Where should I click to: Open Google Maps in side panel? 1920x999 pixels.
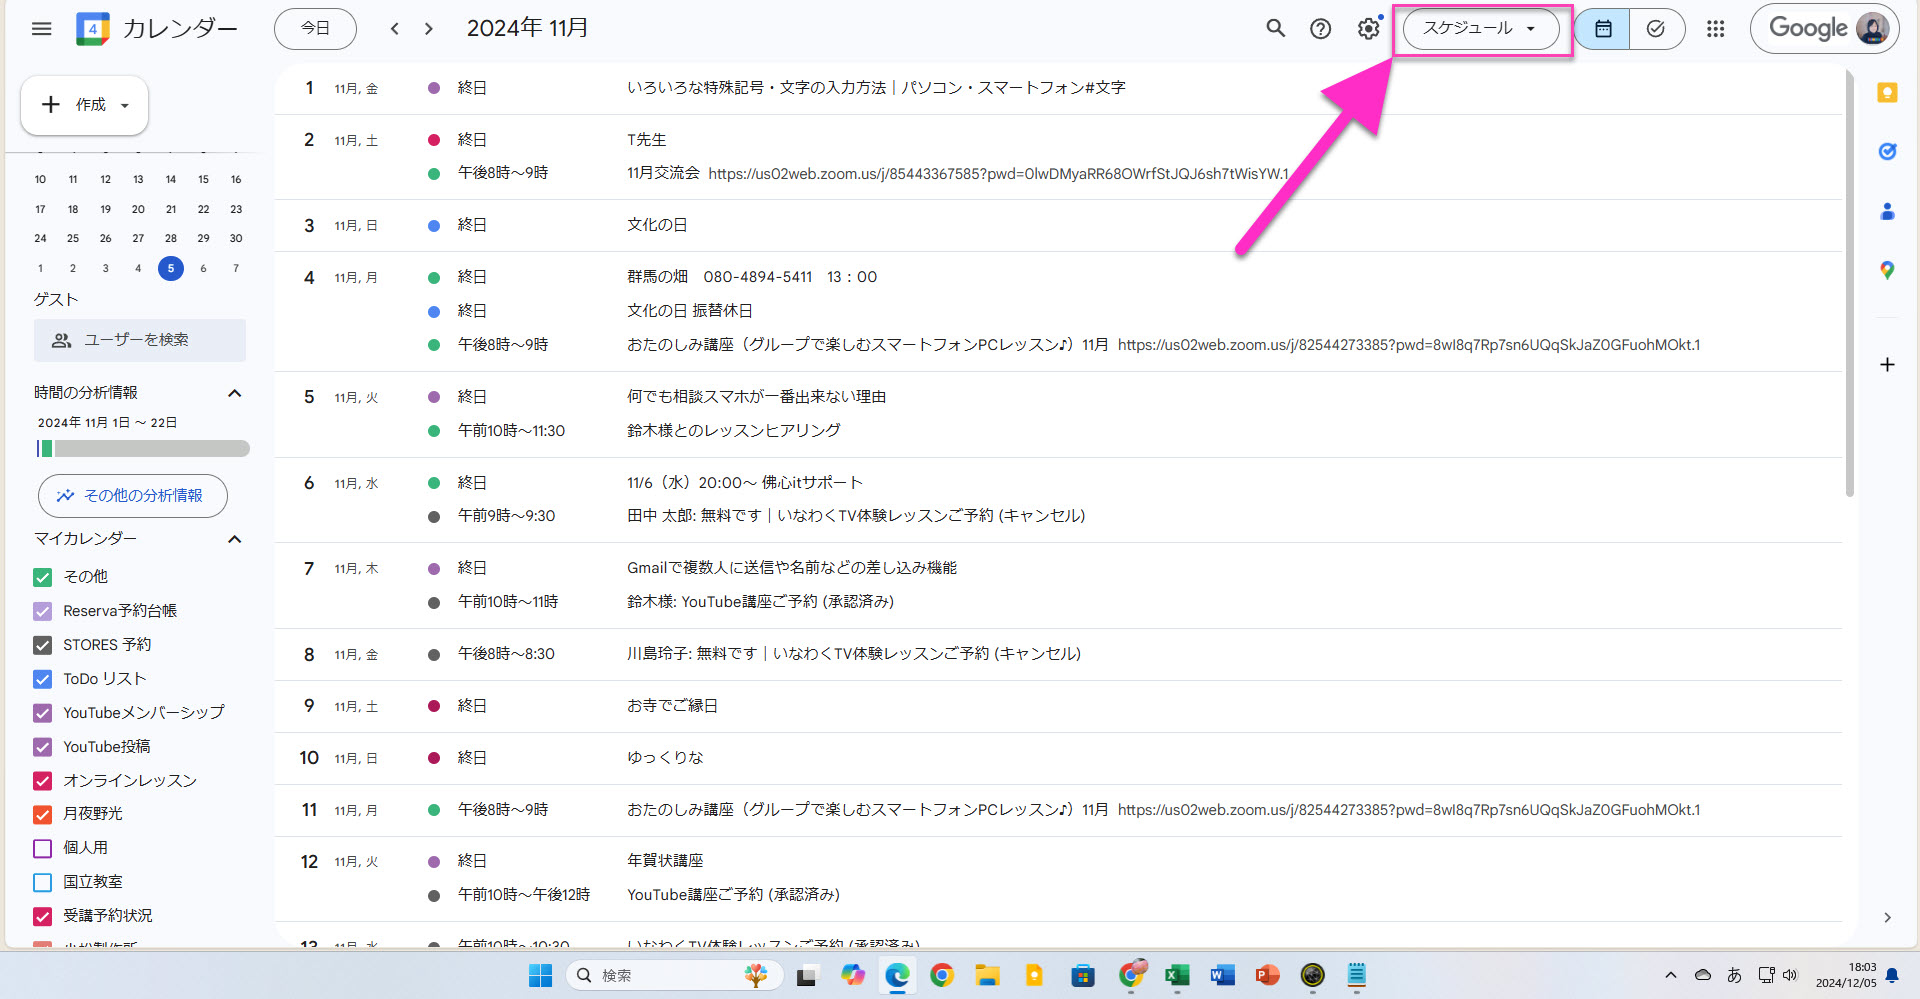[1887, 270]
